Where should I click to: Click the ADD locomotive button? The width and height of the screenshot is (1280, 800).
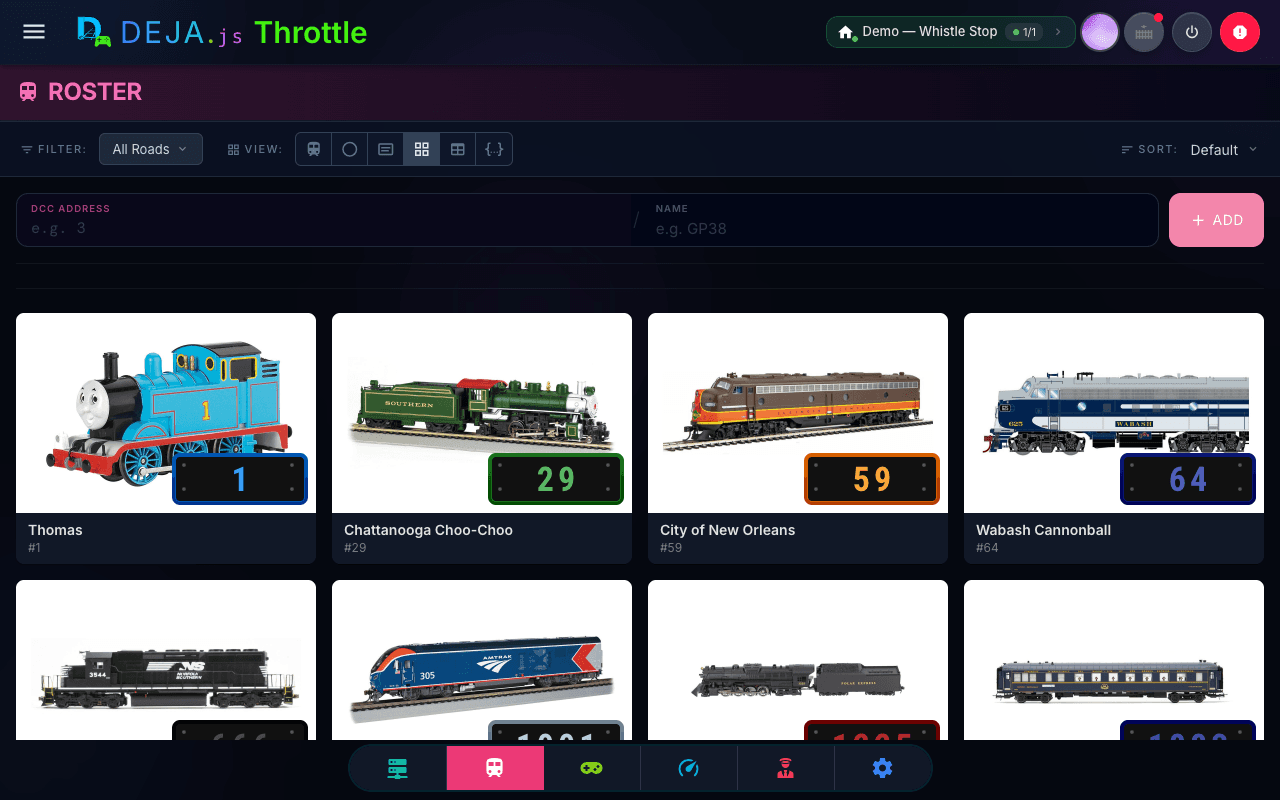coord(1216,220)
